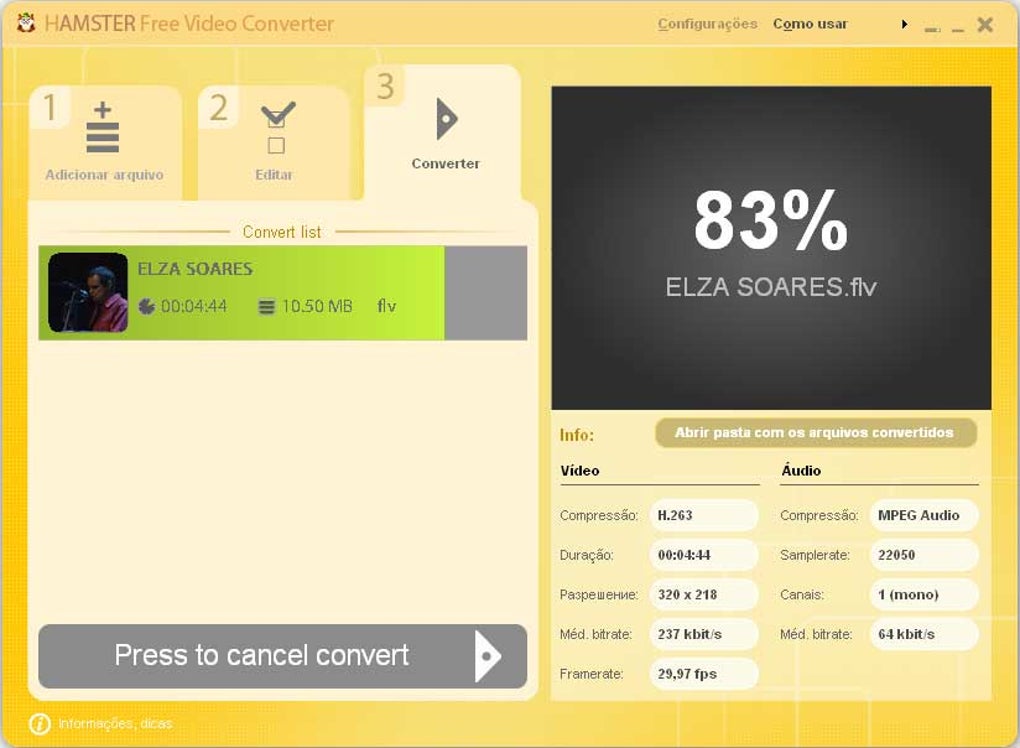
Task: Click the H.263 video compression field
Action: click(x=703, y=515)
